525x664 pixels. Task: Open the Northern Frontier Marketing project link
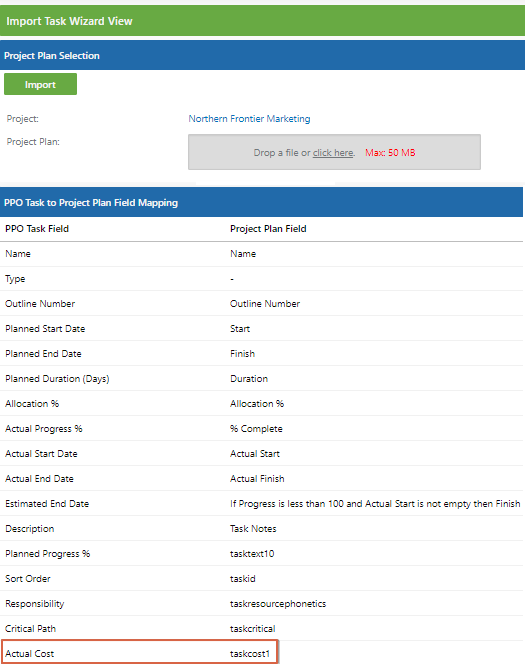point(249,119)
